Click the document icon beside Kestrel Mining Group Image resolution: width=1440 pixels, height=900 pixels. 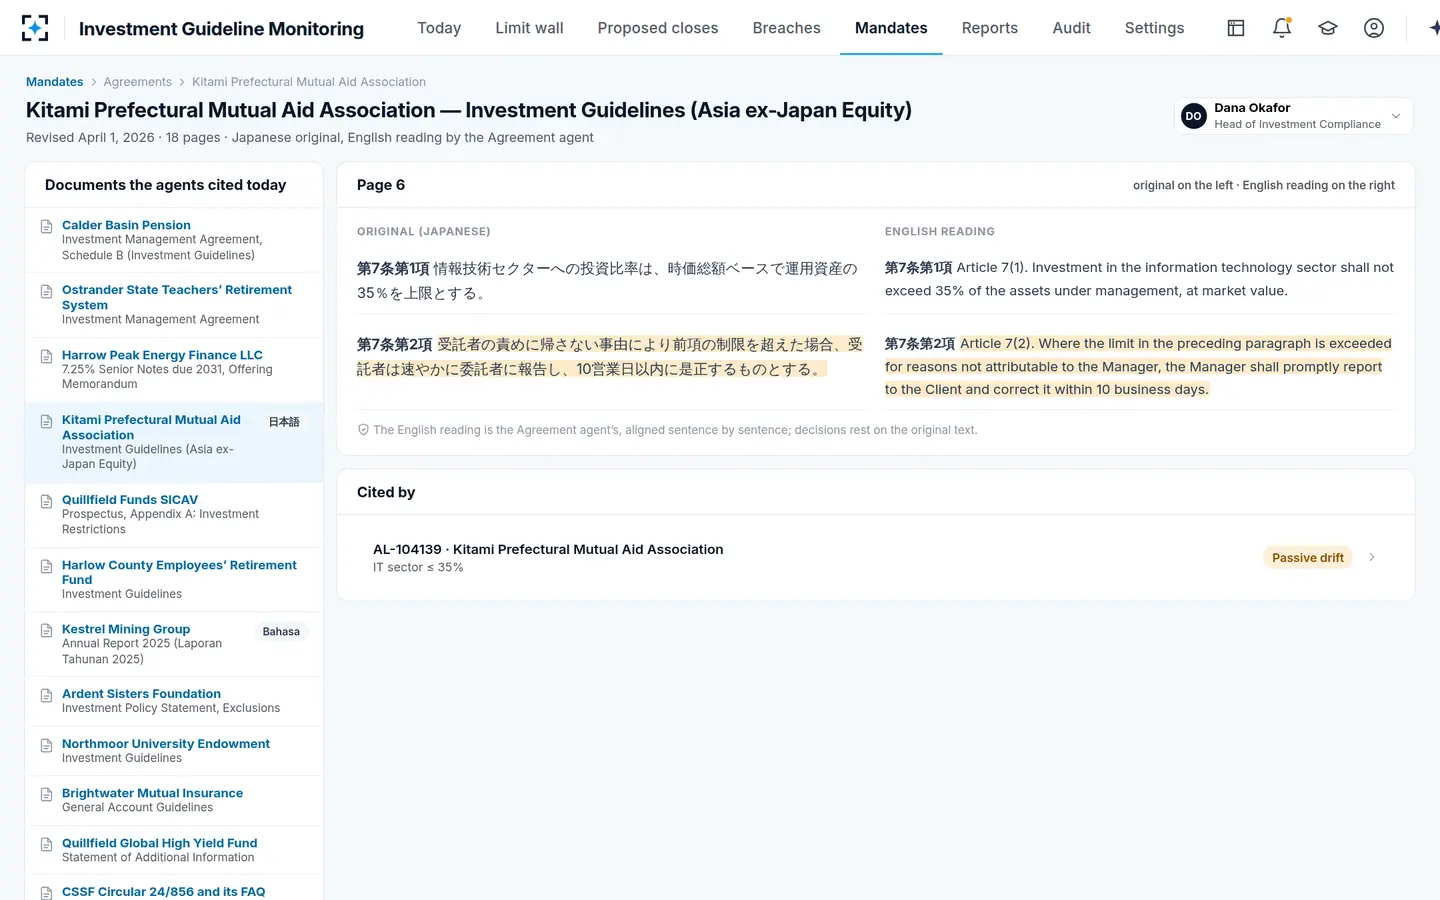pyautogui.click(x=46, y=630)
